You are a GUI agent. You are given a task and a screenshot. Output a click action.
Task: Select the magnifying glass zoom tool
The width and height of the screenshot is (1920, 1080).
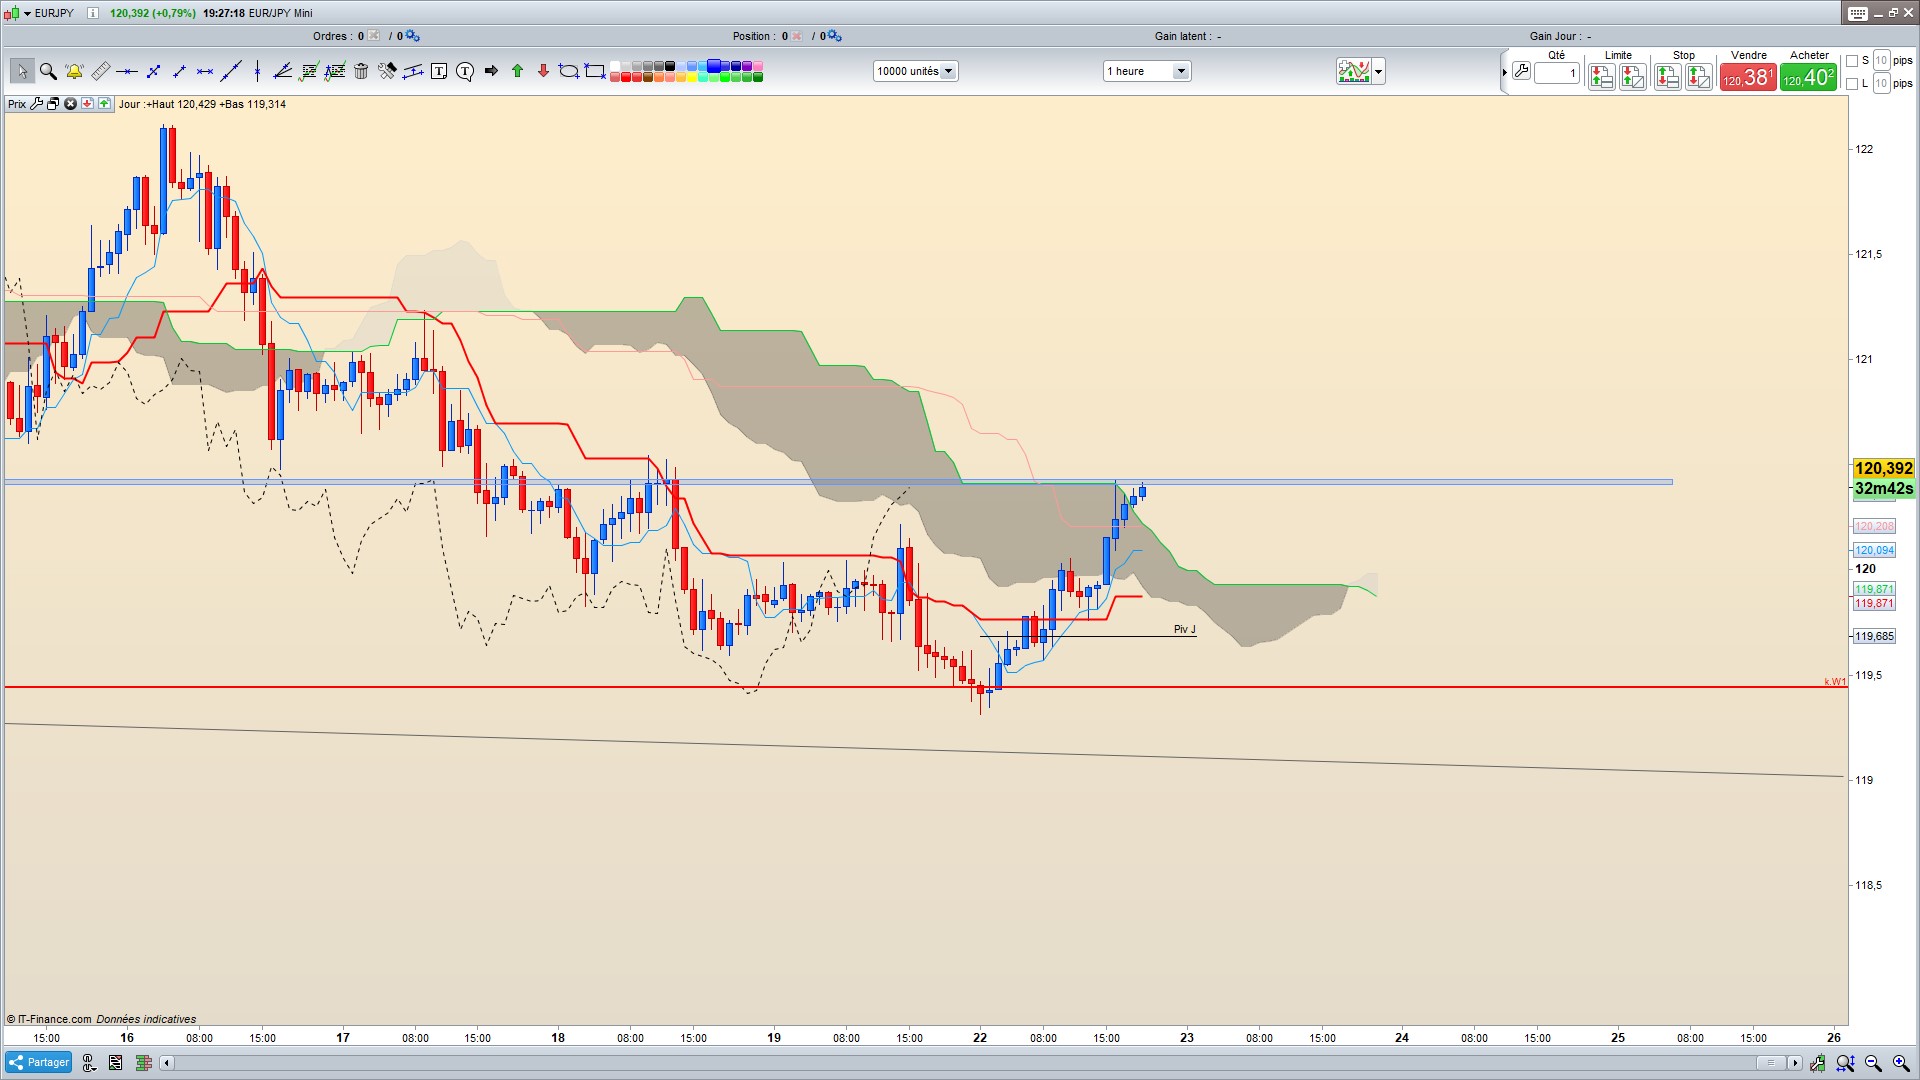coord(48,71)
